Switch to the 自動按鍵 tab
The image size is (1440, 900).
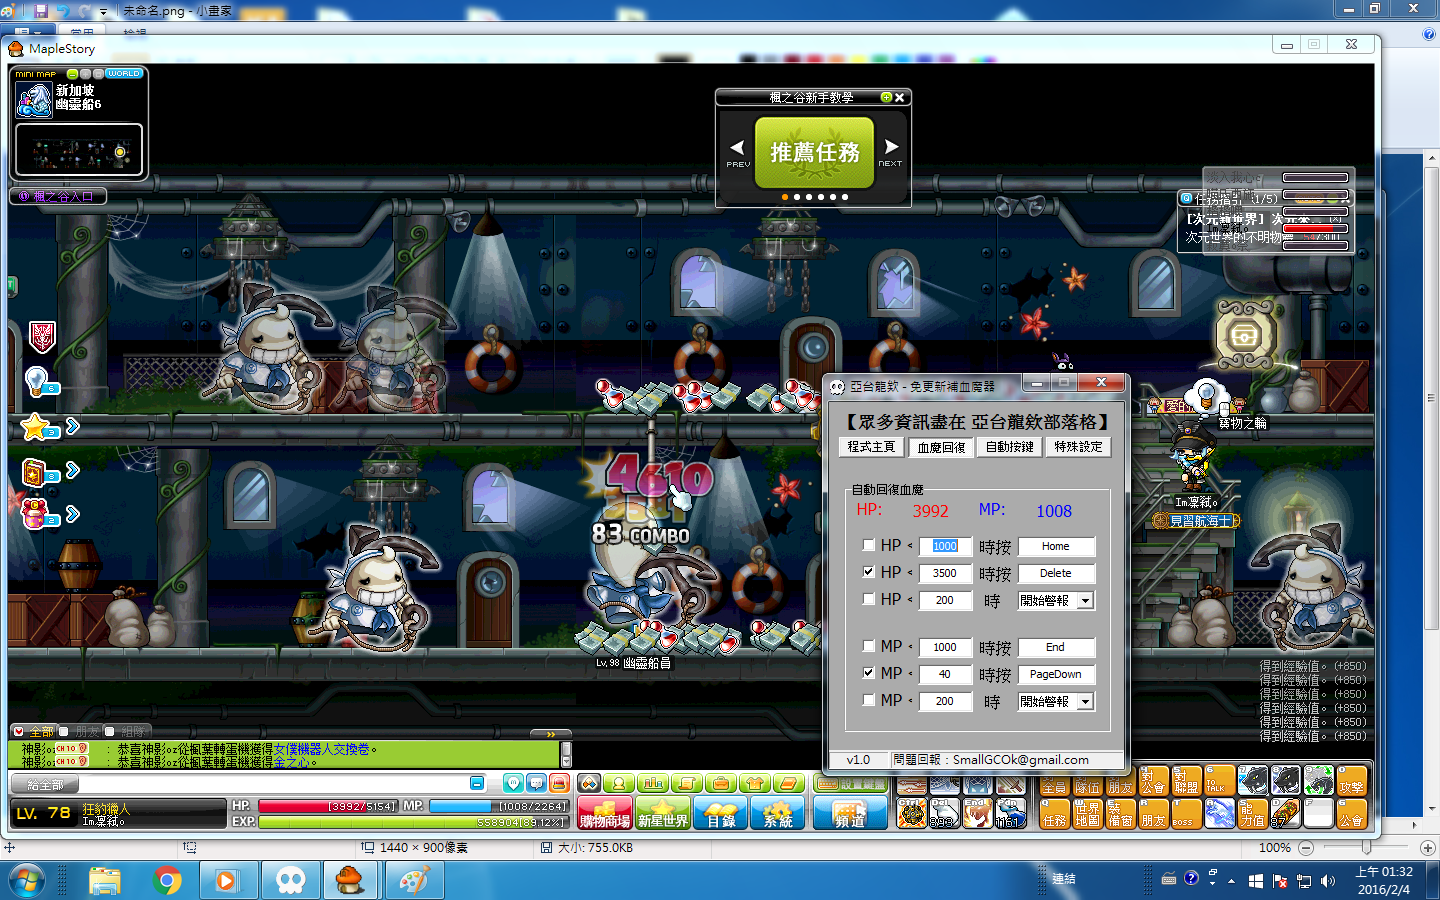pyautogui.click(x=1010, y=447)
